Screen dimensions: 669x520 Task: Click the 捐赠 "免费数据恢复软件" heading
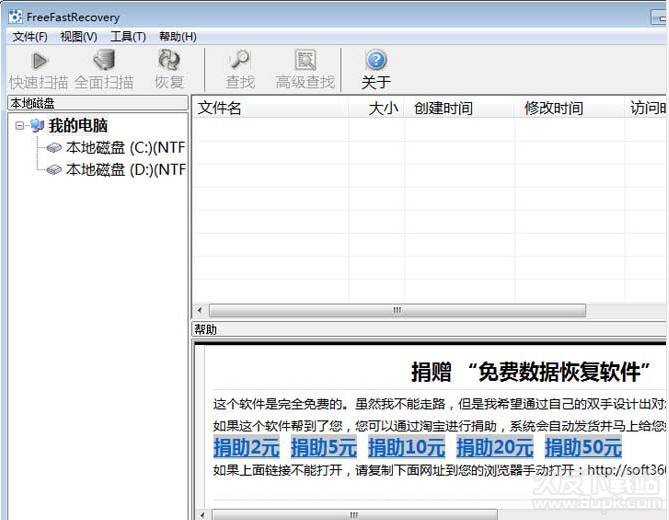click(530, 372)
